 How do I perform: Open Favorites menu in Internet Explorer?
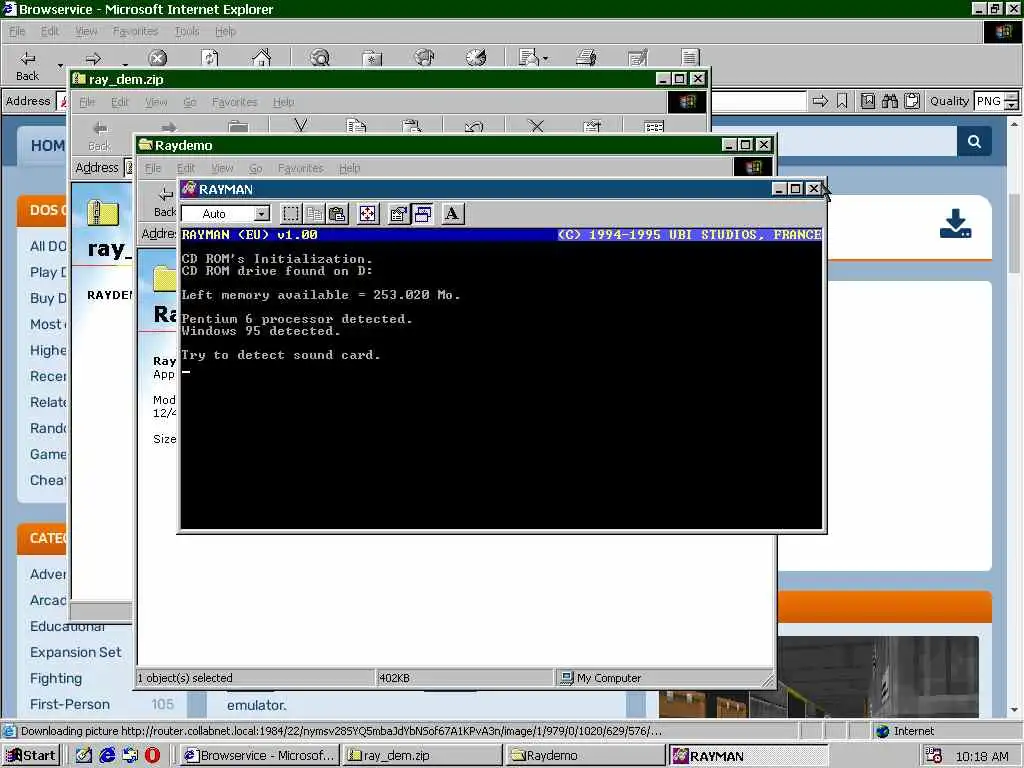point(135,31)
